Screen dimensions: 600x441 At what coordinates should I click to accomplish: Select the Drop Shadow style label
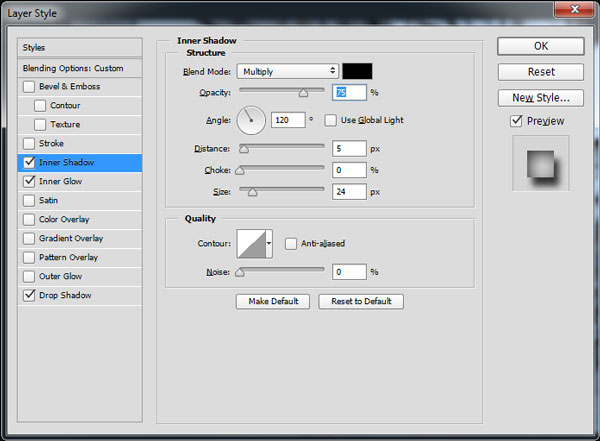pyautogui.click(x=65, y=295)
